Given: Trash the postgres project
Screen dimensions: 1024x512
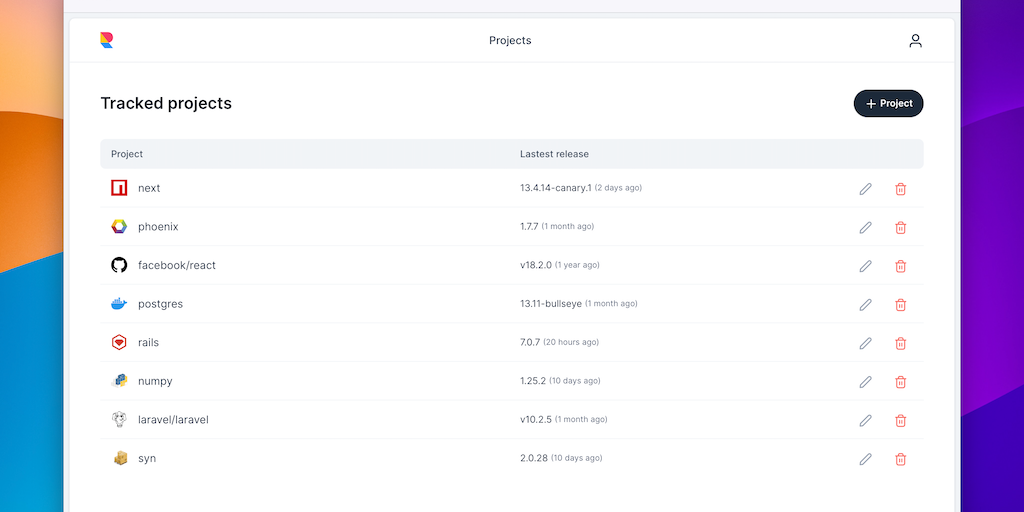Looking at the screenshot, I should click(x=900, y=304).
